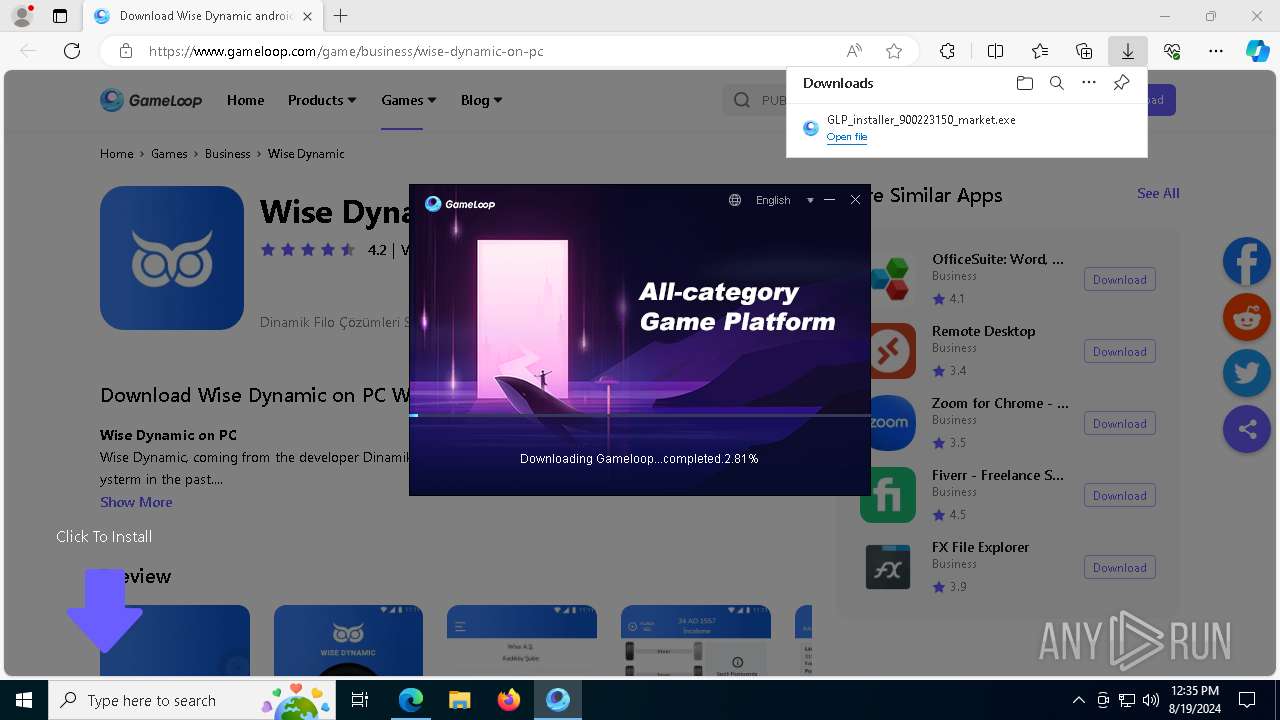Viewport: 1280px width, 720px height.
Task: Select the Download Wise Dynamic browser tab
Action: click(203, 16)
